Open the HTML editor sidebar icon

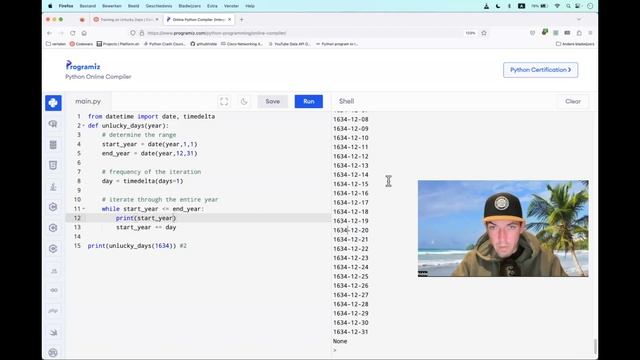pos(53,165)
